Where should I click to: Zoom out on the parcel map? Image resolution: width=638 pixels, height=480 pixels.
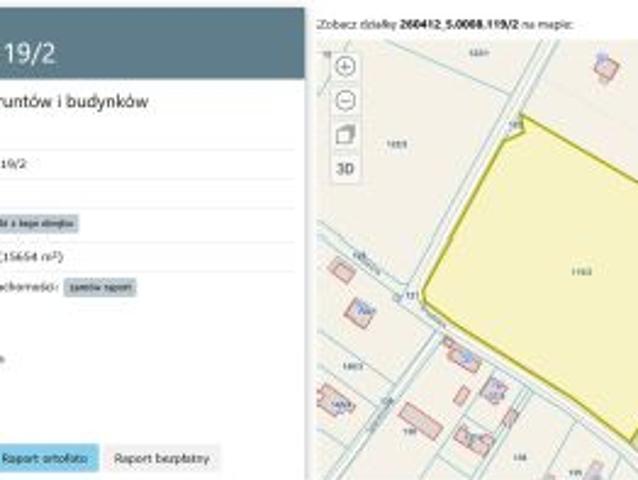[345, 100]
